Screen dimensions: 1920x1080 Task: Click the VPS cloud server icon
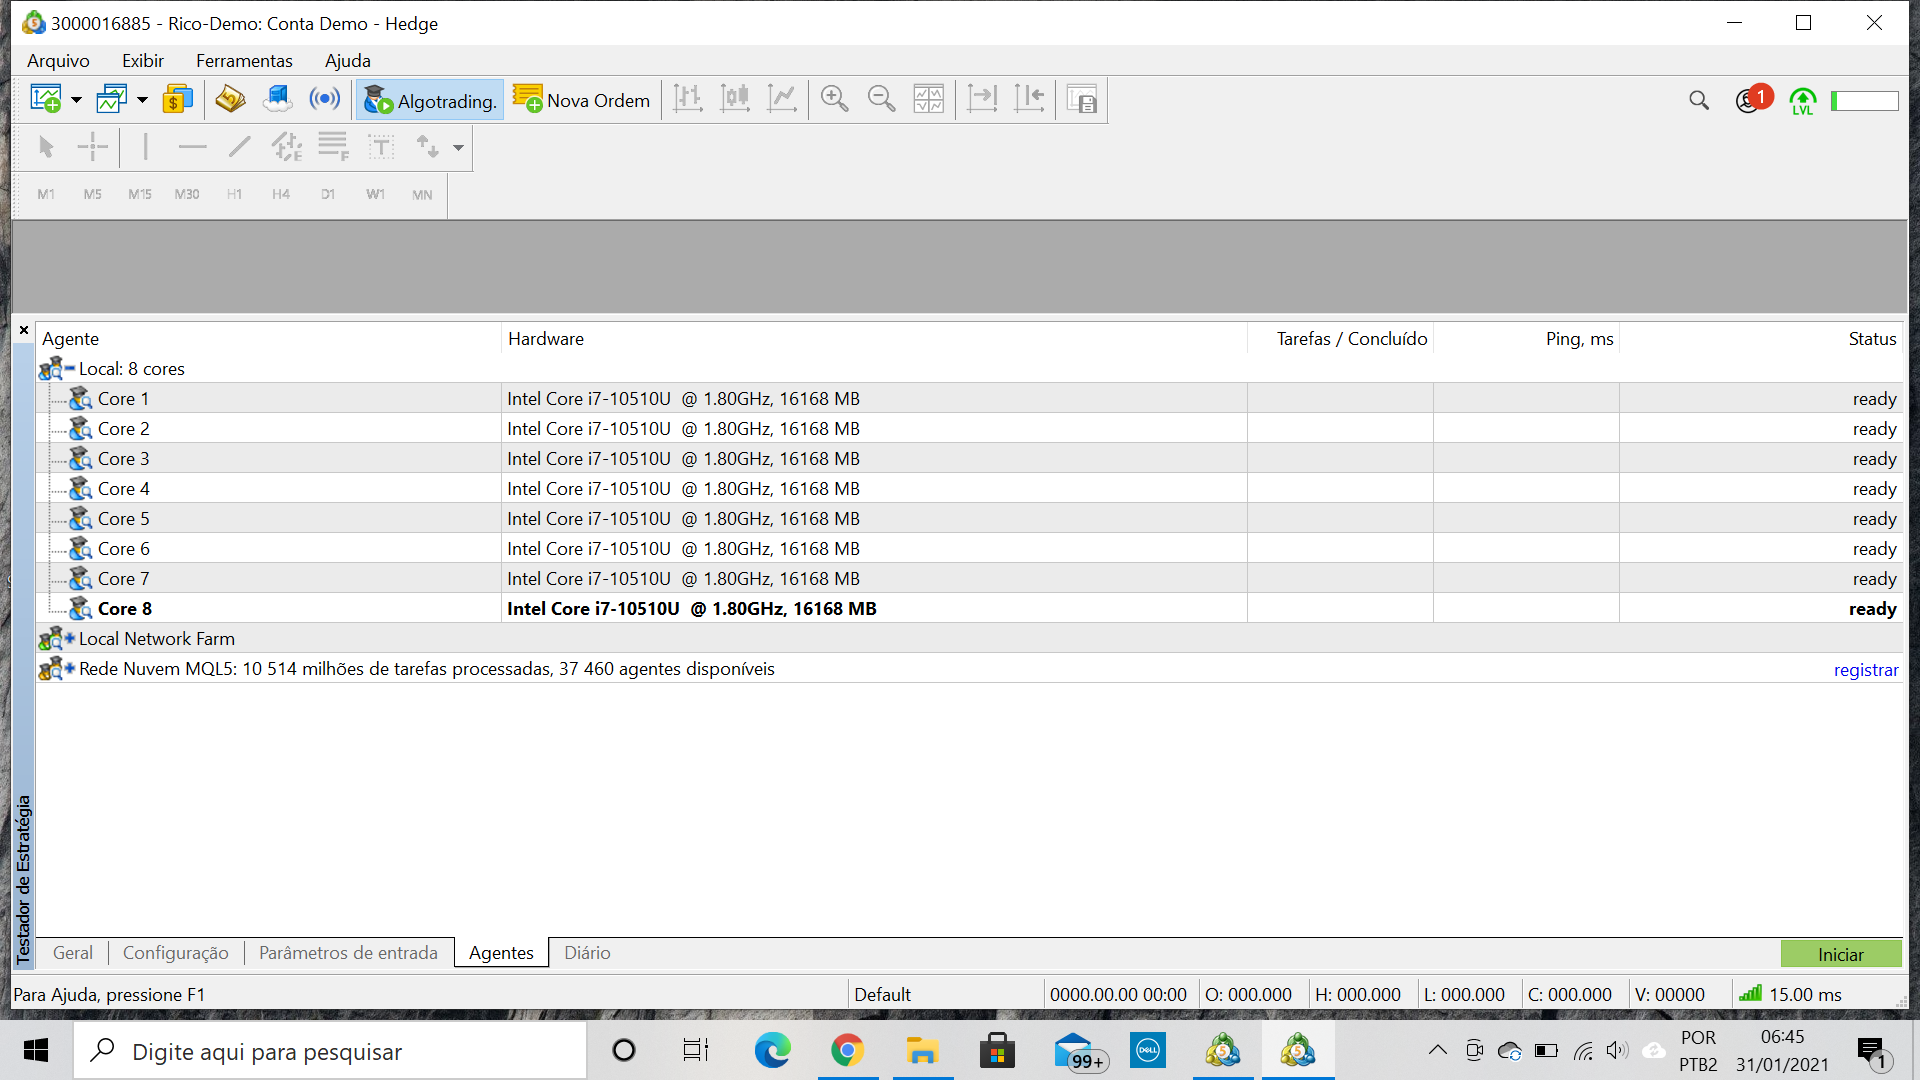pyautogui.click(x=278, y=99)
